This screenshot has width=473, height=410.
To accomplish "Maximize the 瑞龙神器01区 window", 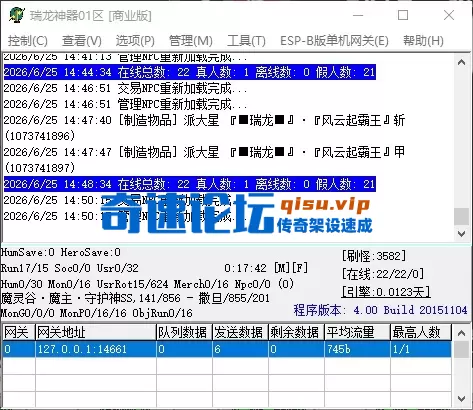I will tap(403, 15).
